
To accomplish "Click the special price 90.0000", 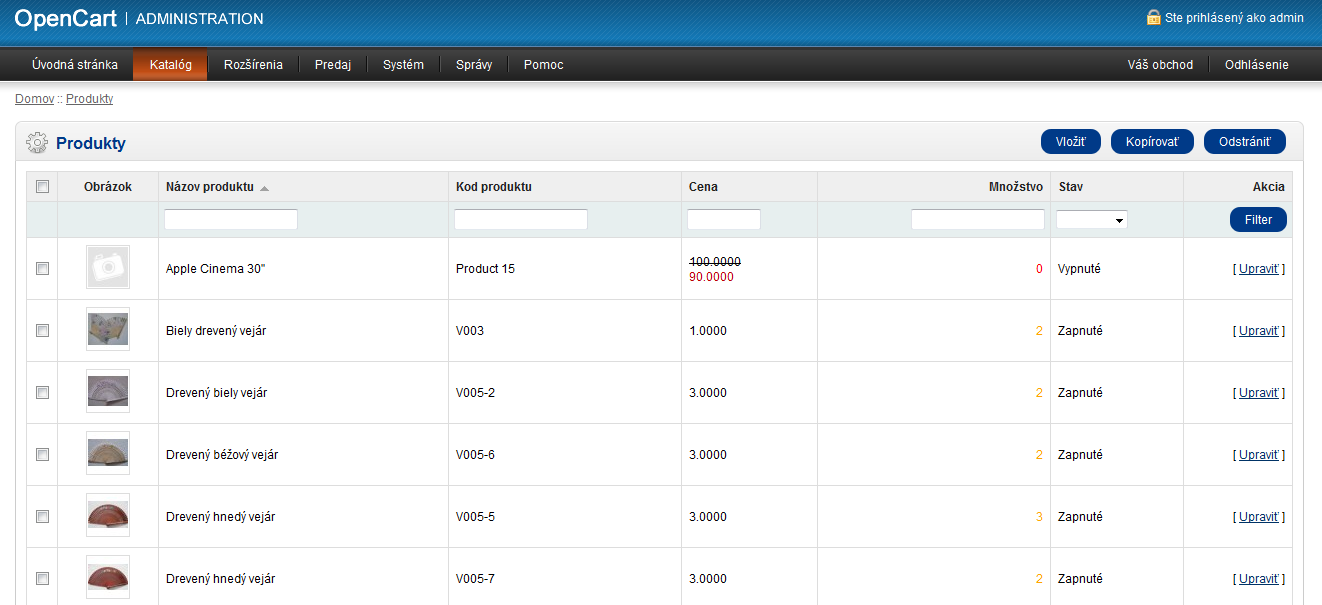I will pyautogui.click(x=711, y=277).
